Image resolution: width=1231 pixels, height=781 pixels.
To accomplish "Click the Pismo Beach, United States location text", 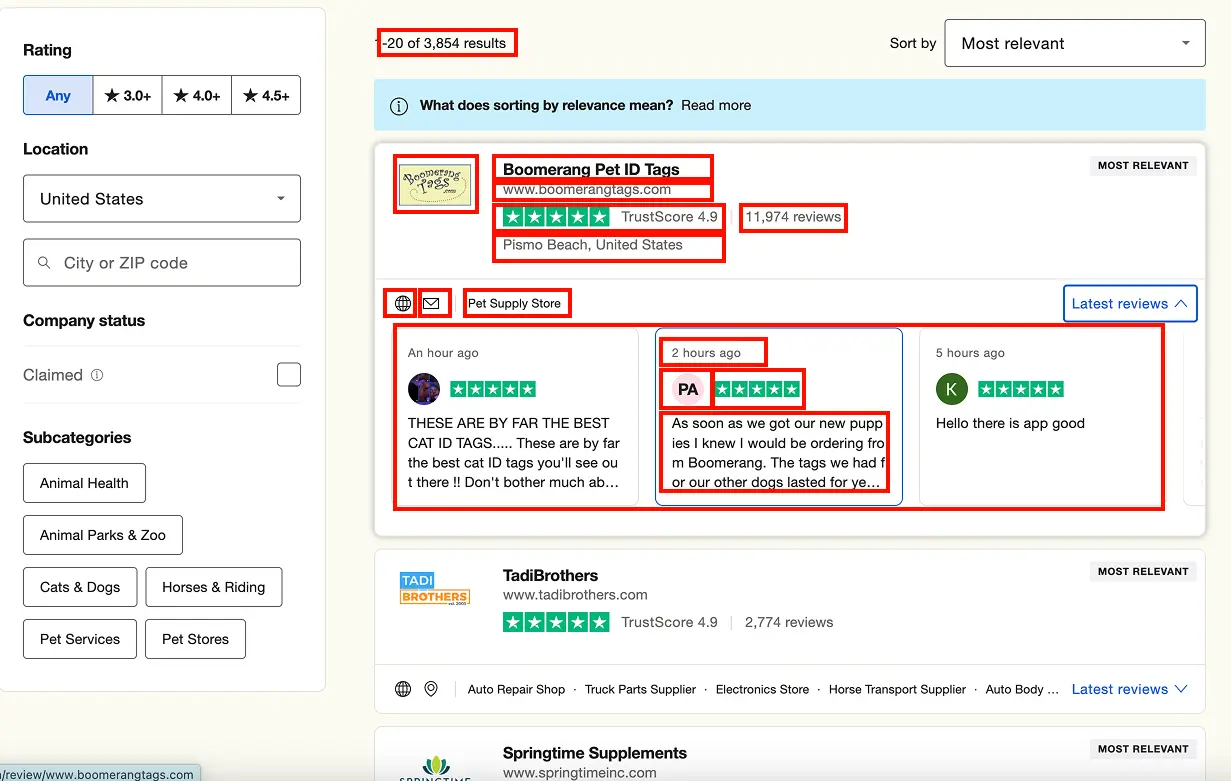I will pos(593,245).
